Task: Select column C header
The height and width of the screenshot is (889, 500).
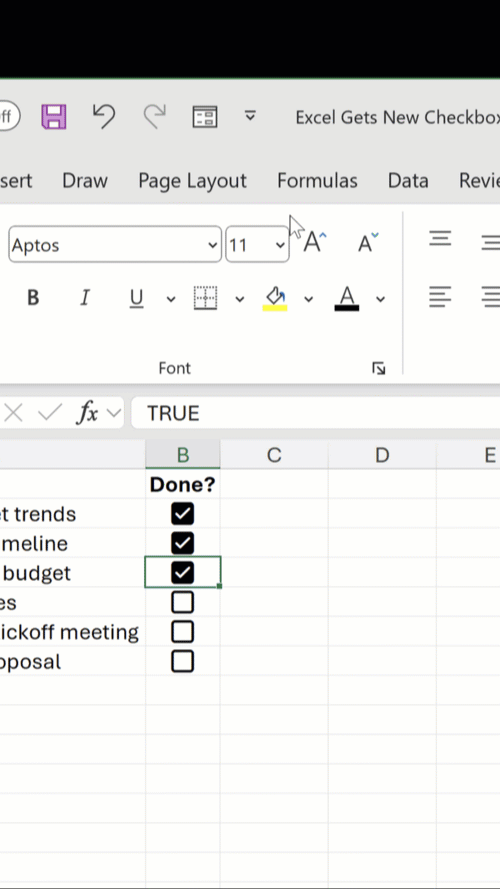Action: [x=274, y=455]
